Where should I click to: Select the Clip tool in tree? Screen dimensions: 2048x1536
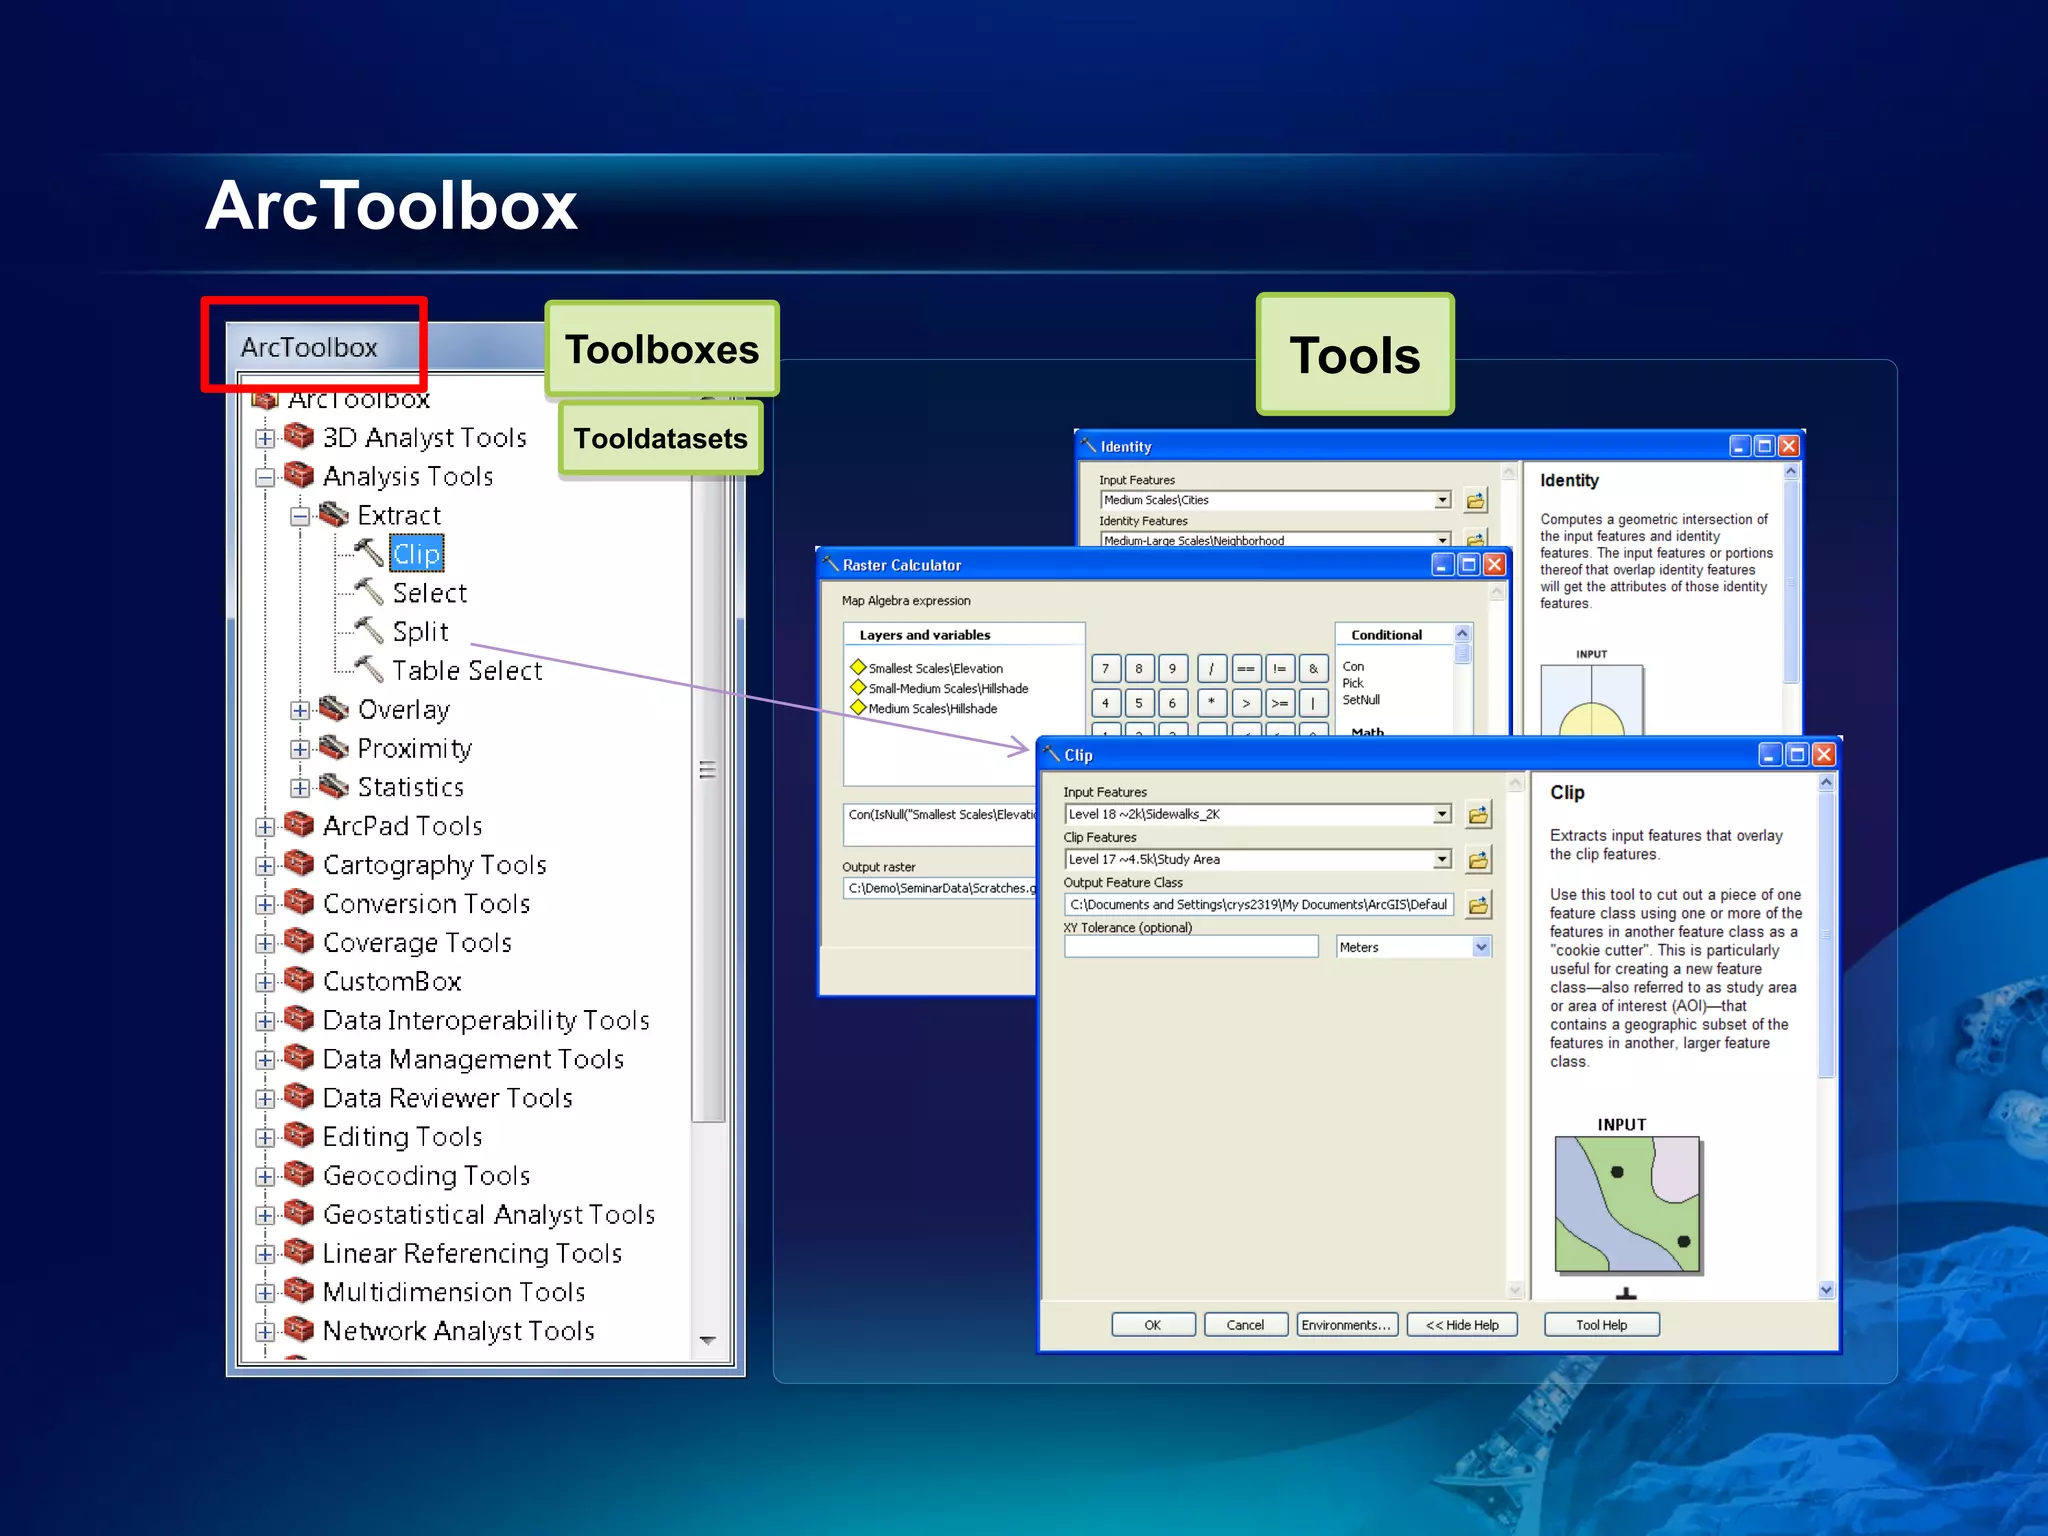[x=416, y=554]
